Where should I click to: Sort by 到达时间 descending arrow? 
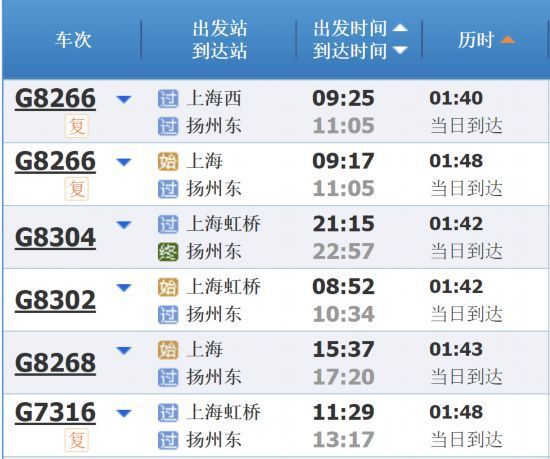point(400,50)
